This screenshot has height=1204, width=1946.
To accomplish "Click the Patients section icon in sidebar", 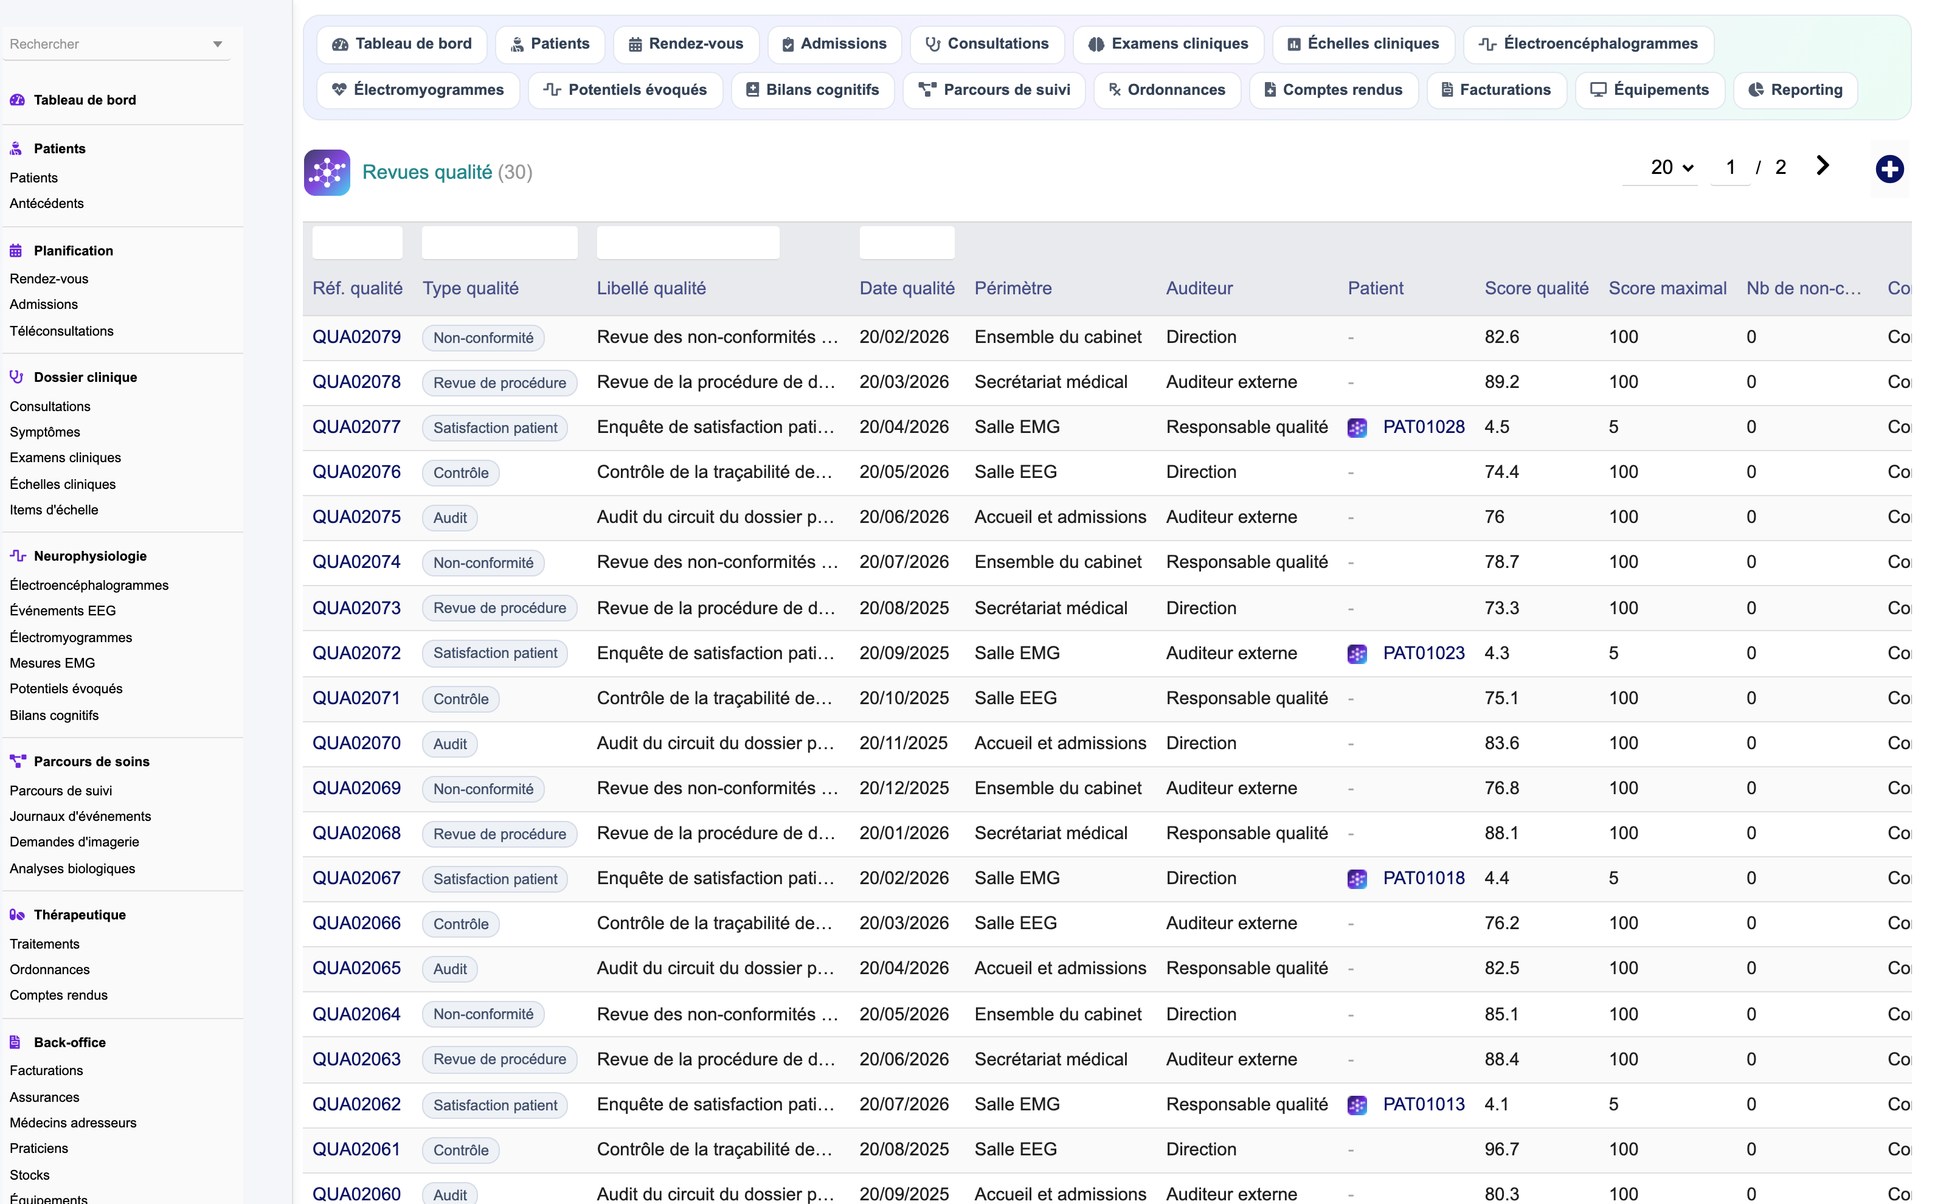I will [x=17, y=149].
